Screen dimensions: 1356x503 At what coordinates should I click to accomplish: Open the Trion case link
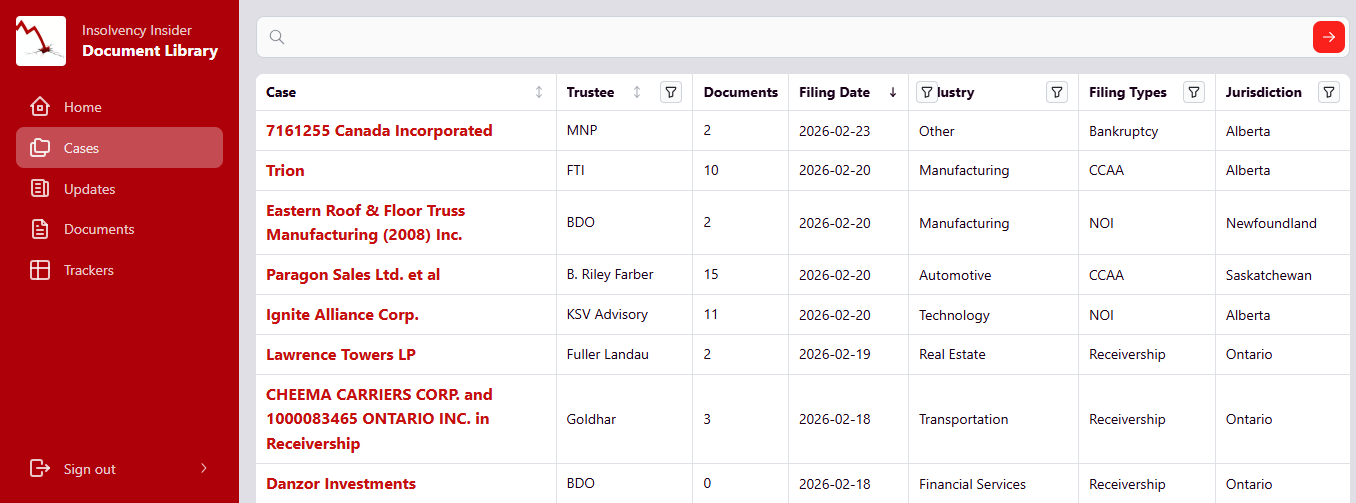point(285,171)
